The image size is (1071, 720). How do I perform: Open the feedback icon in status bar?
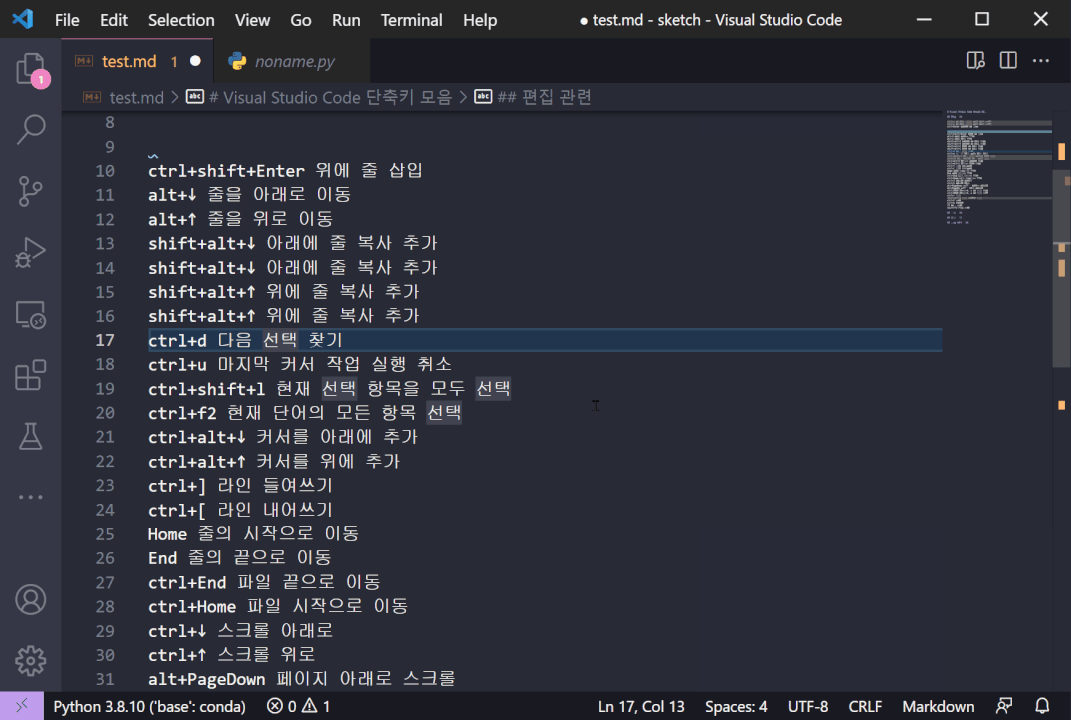(x=1004, y=706)
